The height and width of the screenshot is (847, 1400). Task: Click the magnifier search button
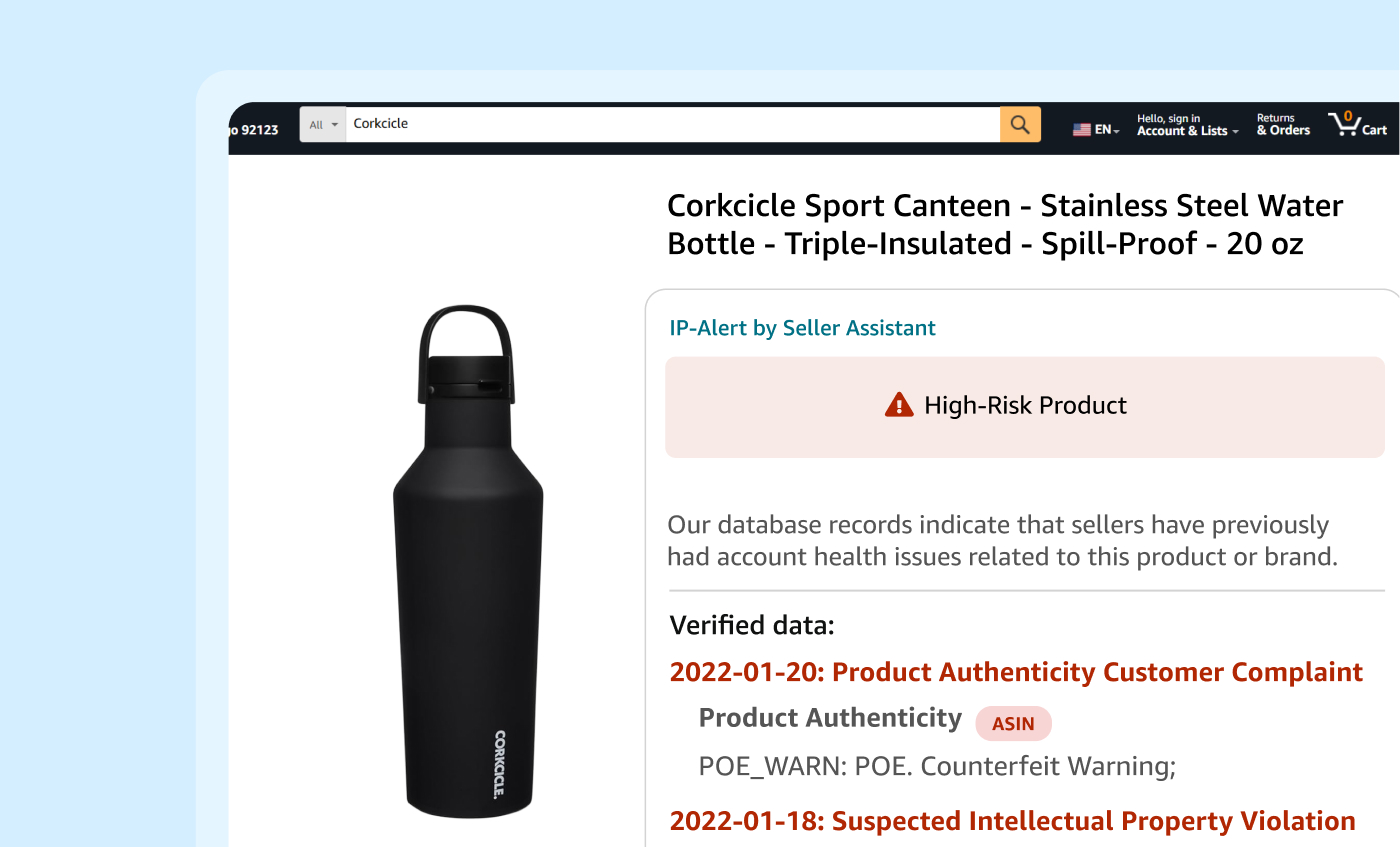coord(1020,125)
